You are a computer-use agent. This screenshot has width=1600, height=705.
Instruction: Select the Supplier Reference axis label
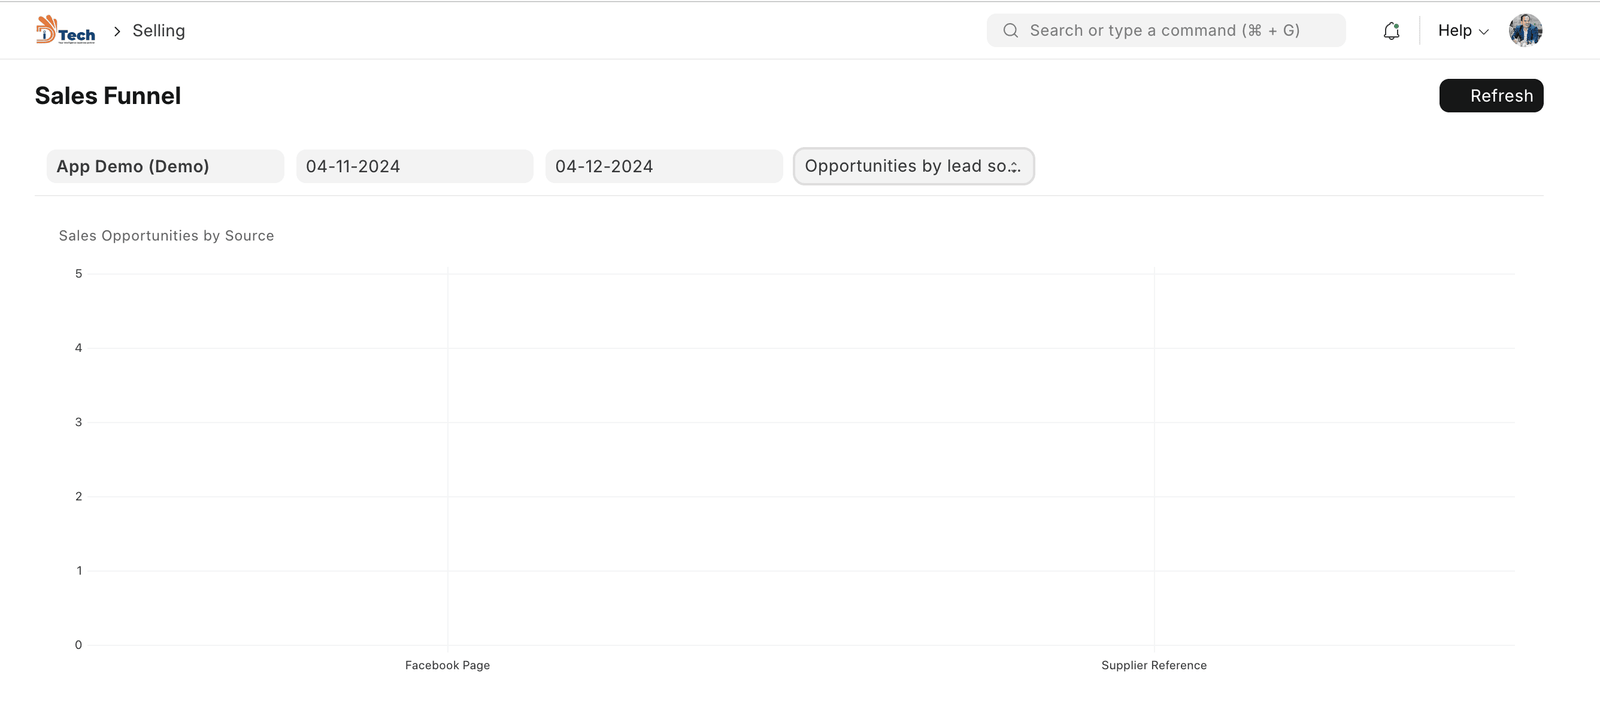coord(1154,665)
